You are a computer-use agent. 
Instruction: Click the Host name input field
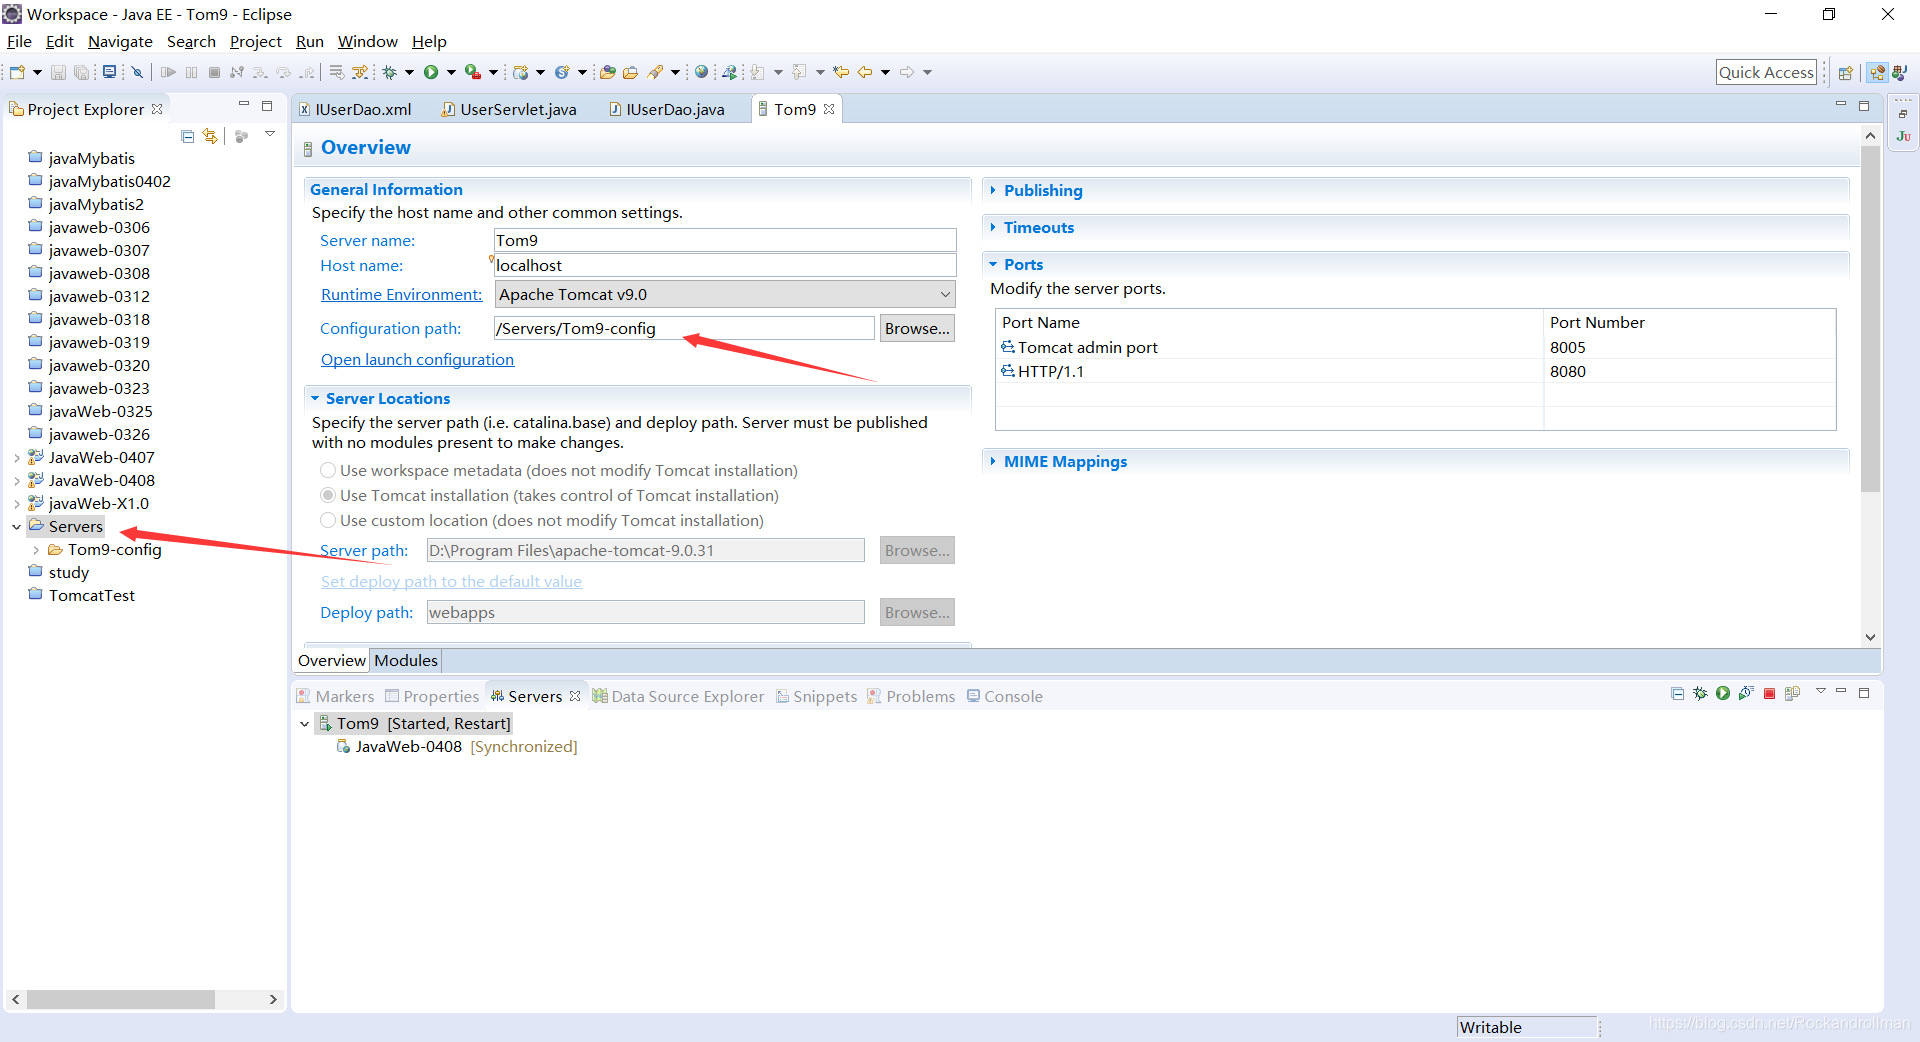click(x=725, y=265)
